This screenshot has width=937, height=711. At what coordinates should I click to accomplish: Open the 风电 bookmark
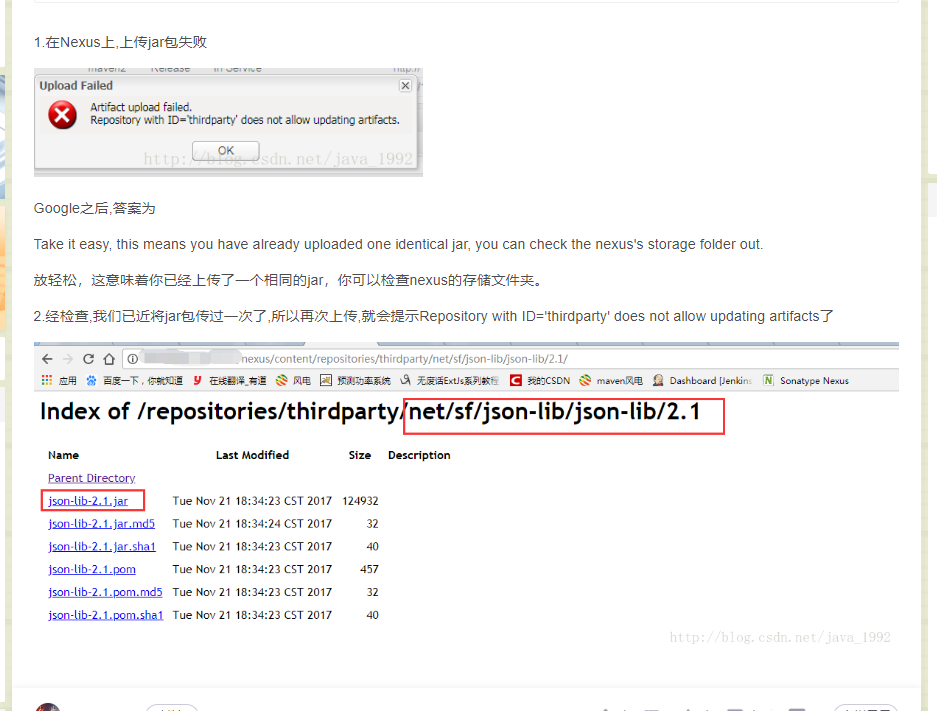coord(293,380)
